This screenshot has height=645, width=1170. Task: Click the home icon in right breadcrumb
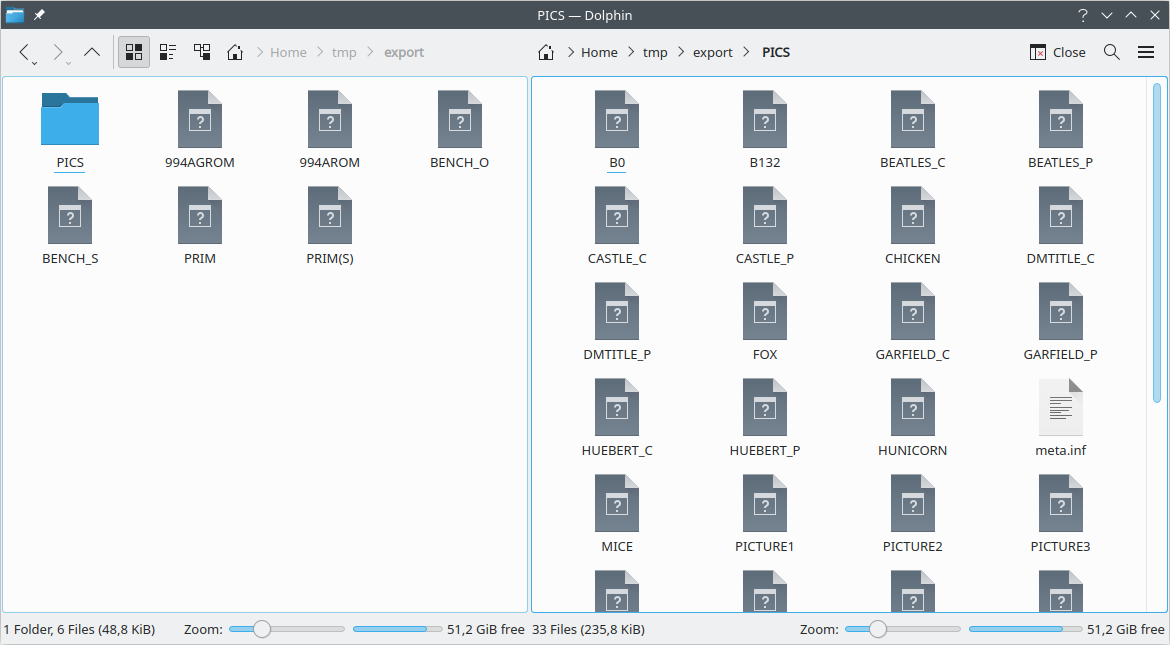tap(546, 52)
